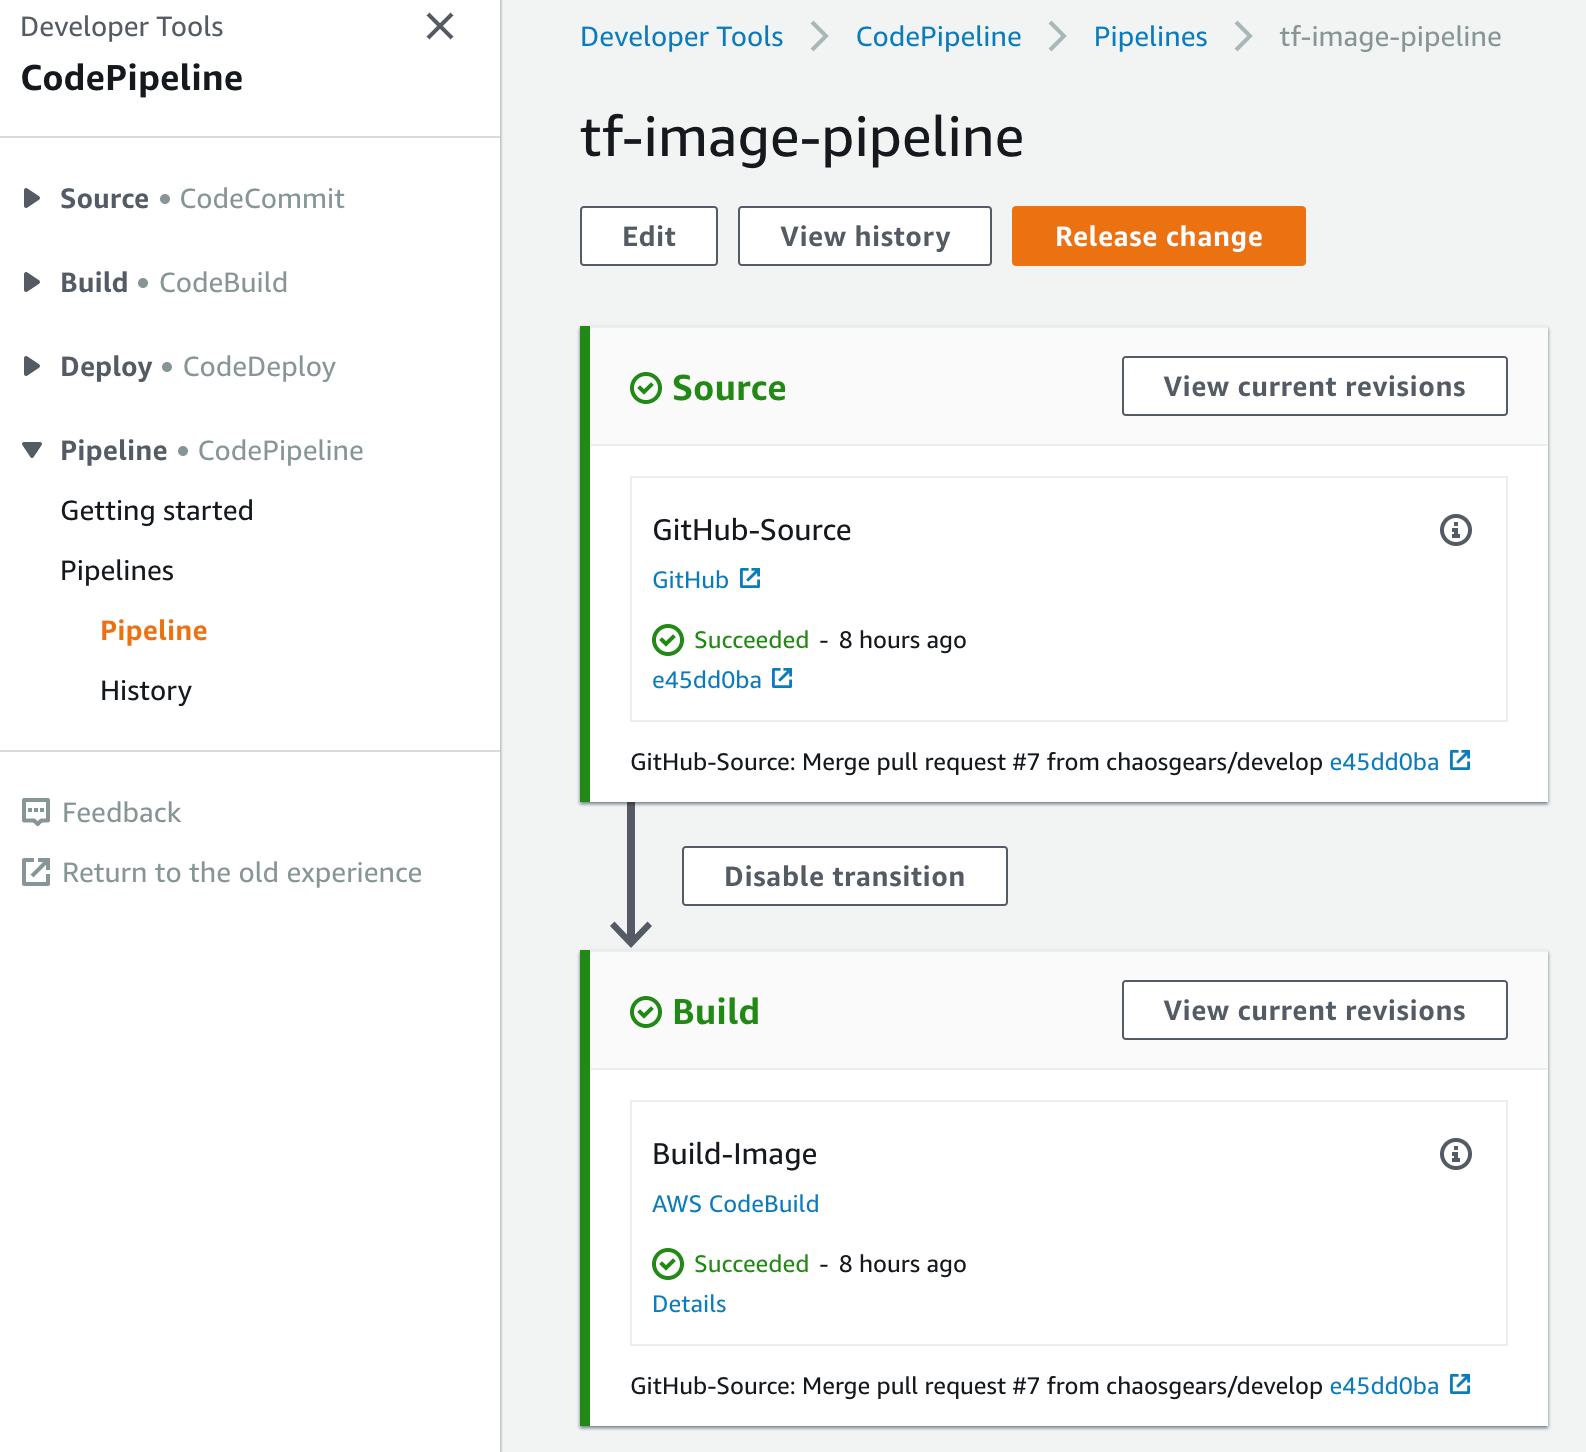Expand the Source CodeCommit section
Screen dimensions: 1586x1452
coord(32,198)
